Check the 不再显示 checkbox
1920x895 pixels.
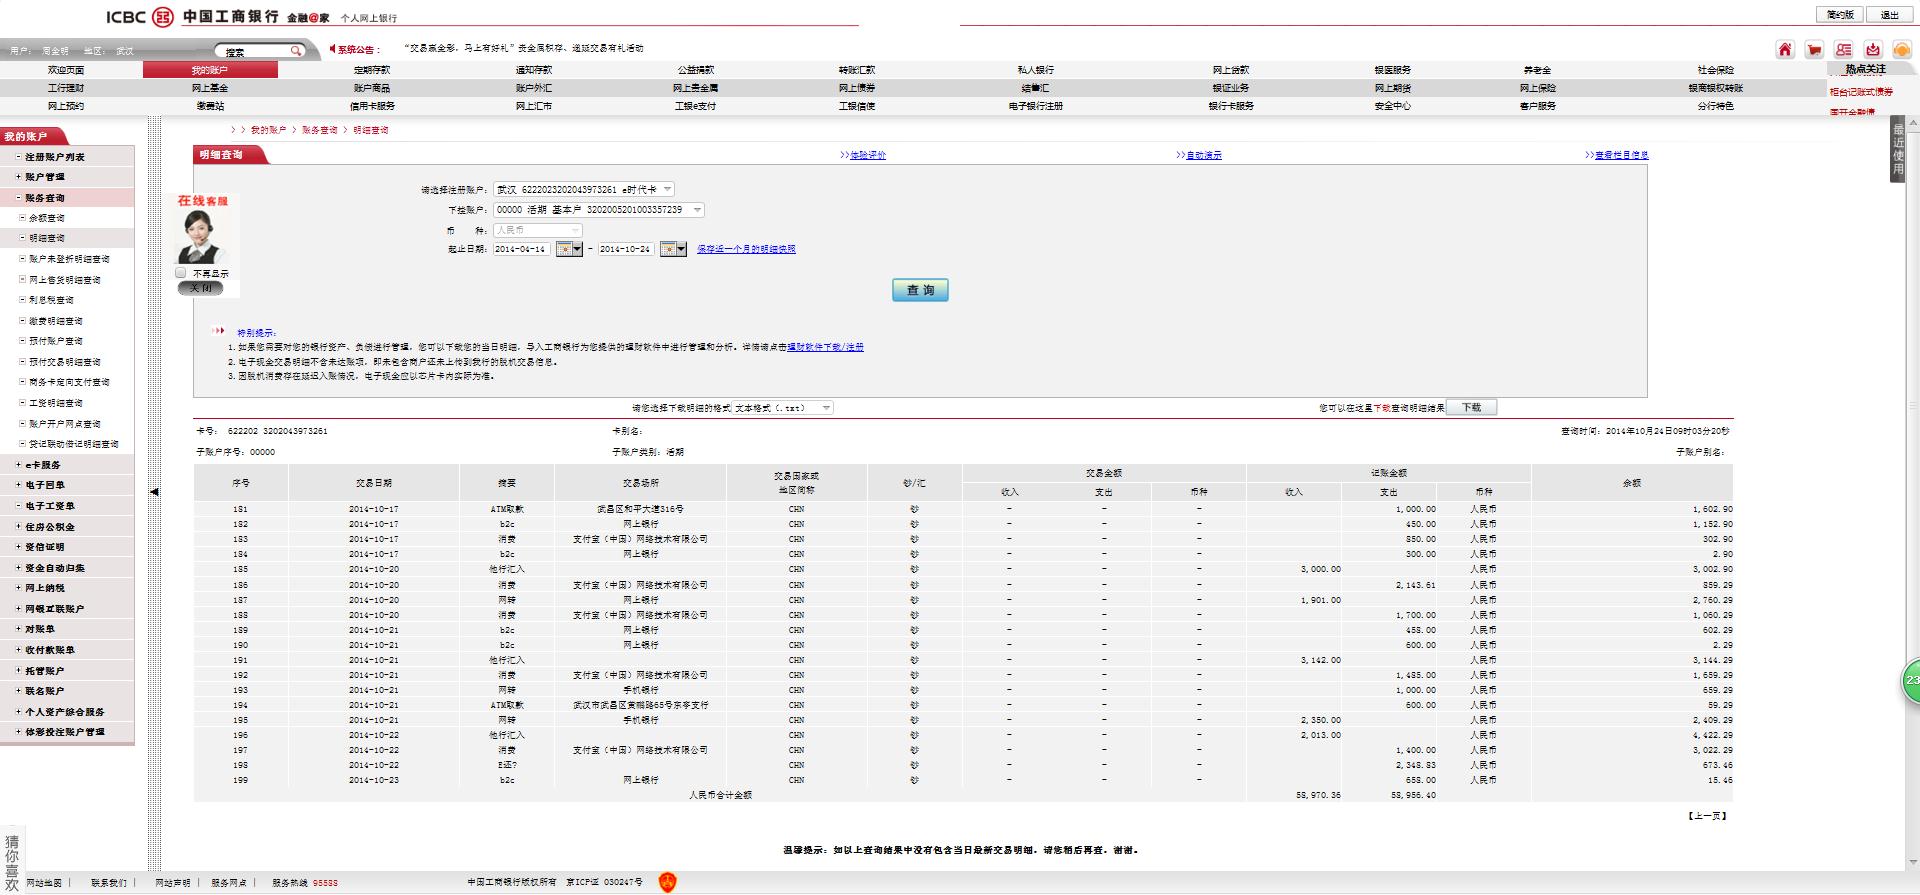click(x=181, y=273)
